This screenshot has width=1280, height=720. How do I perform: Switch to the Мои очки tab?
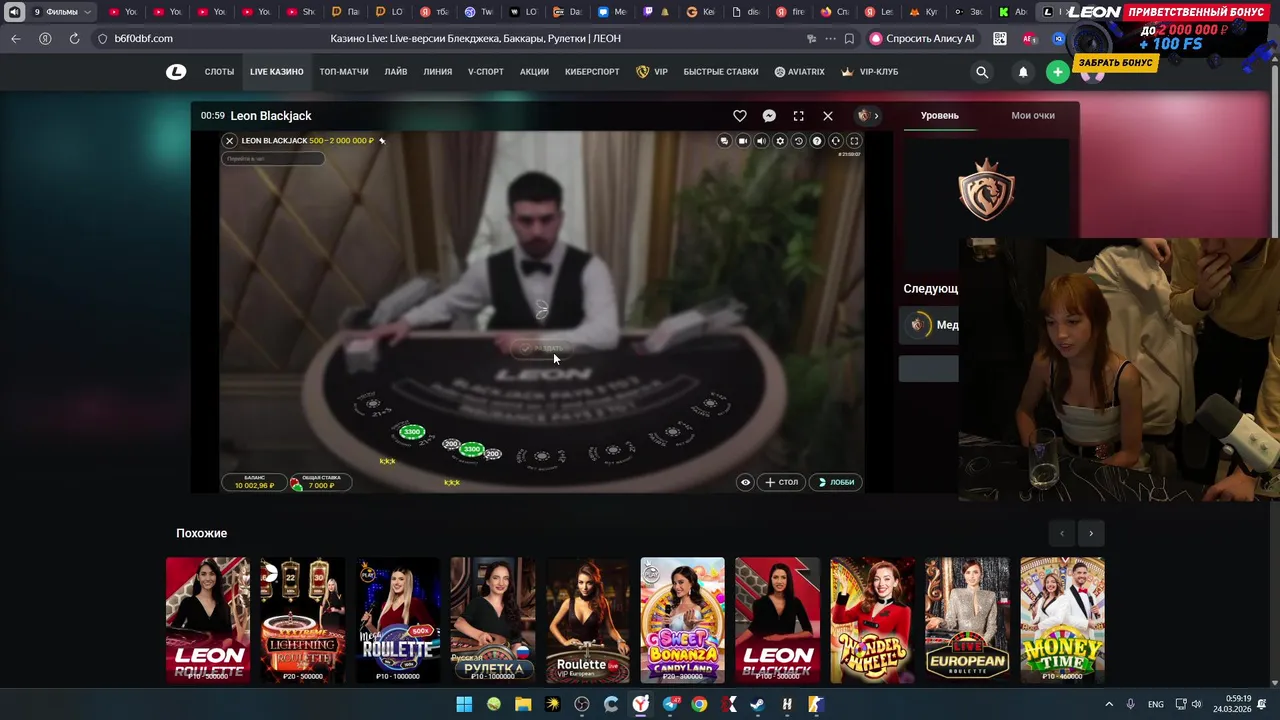(x=1033, y=116)
